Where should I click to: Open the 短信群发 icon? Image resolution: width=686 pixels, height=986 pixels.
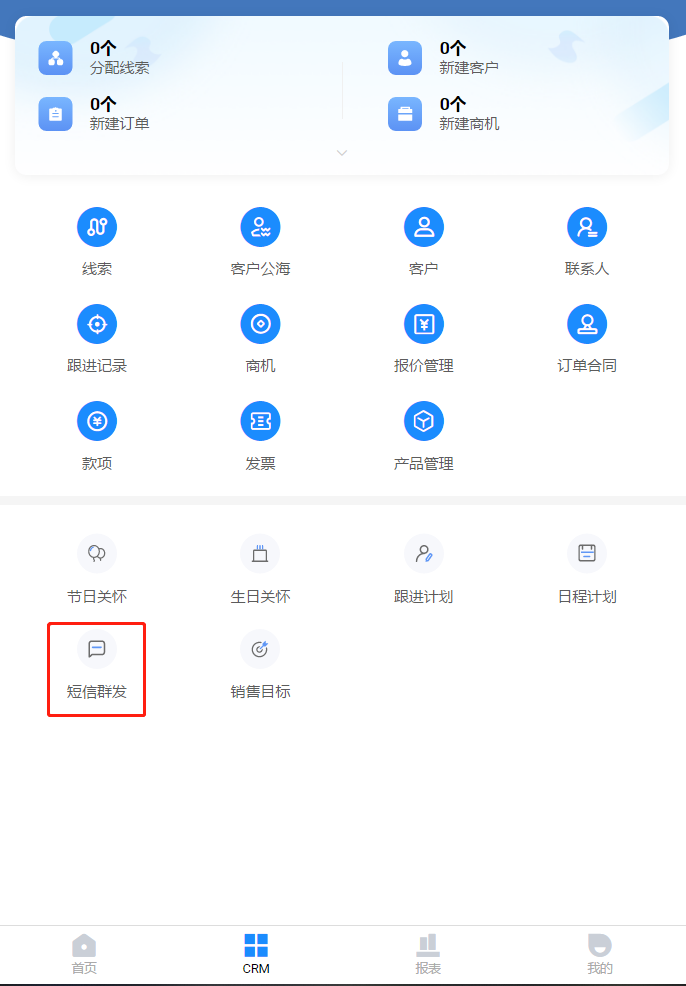click(97, 649)
